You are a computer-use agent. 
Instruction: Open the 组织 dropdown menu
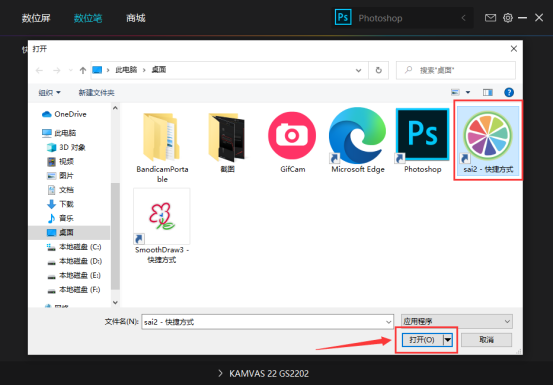coord(49,93)
